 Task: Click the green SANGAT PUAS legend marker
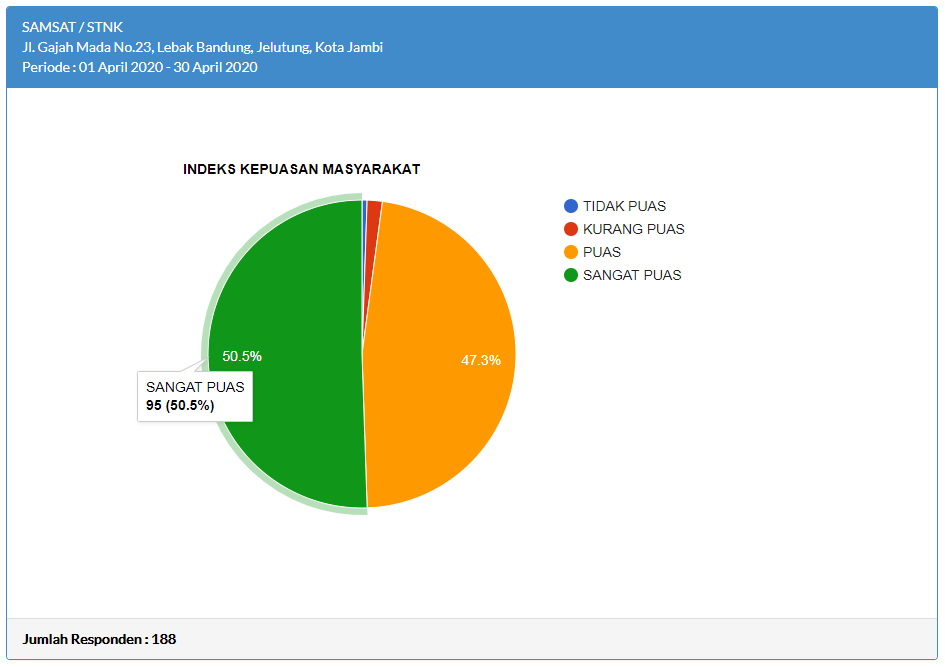(x=571, y=275)
